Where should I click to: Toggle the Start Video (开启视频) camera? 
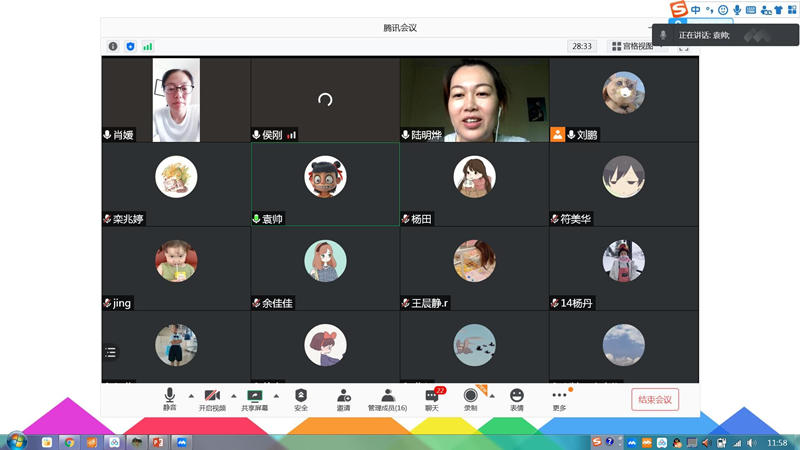click(212, 399)
